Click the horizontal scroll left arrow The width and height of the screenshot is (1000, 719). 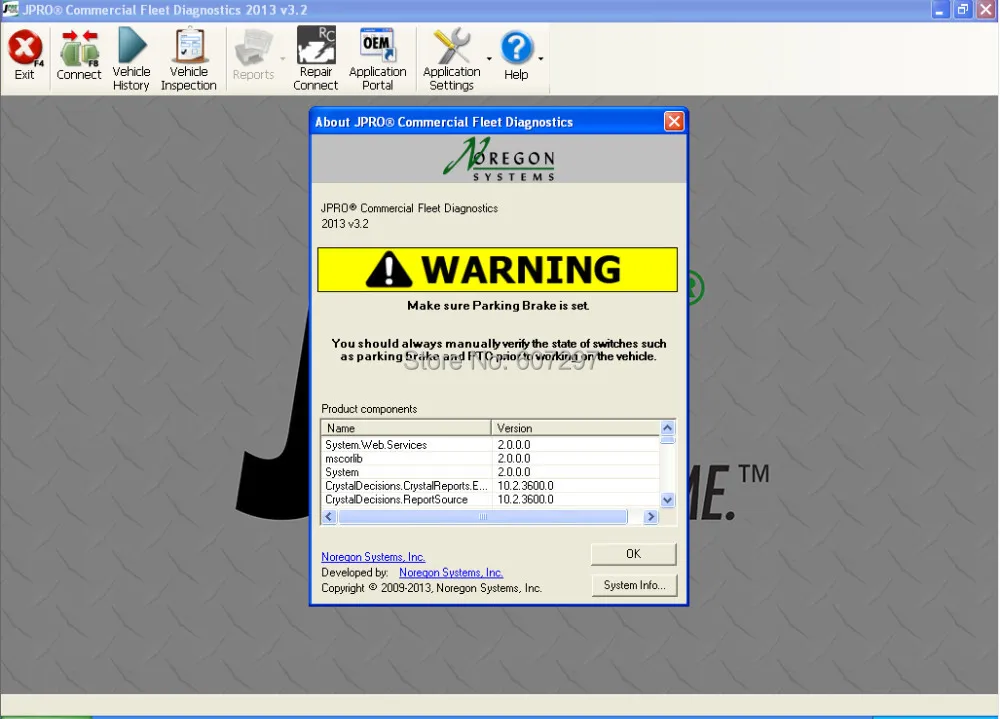click(329, 517)
